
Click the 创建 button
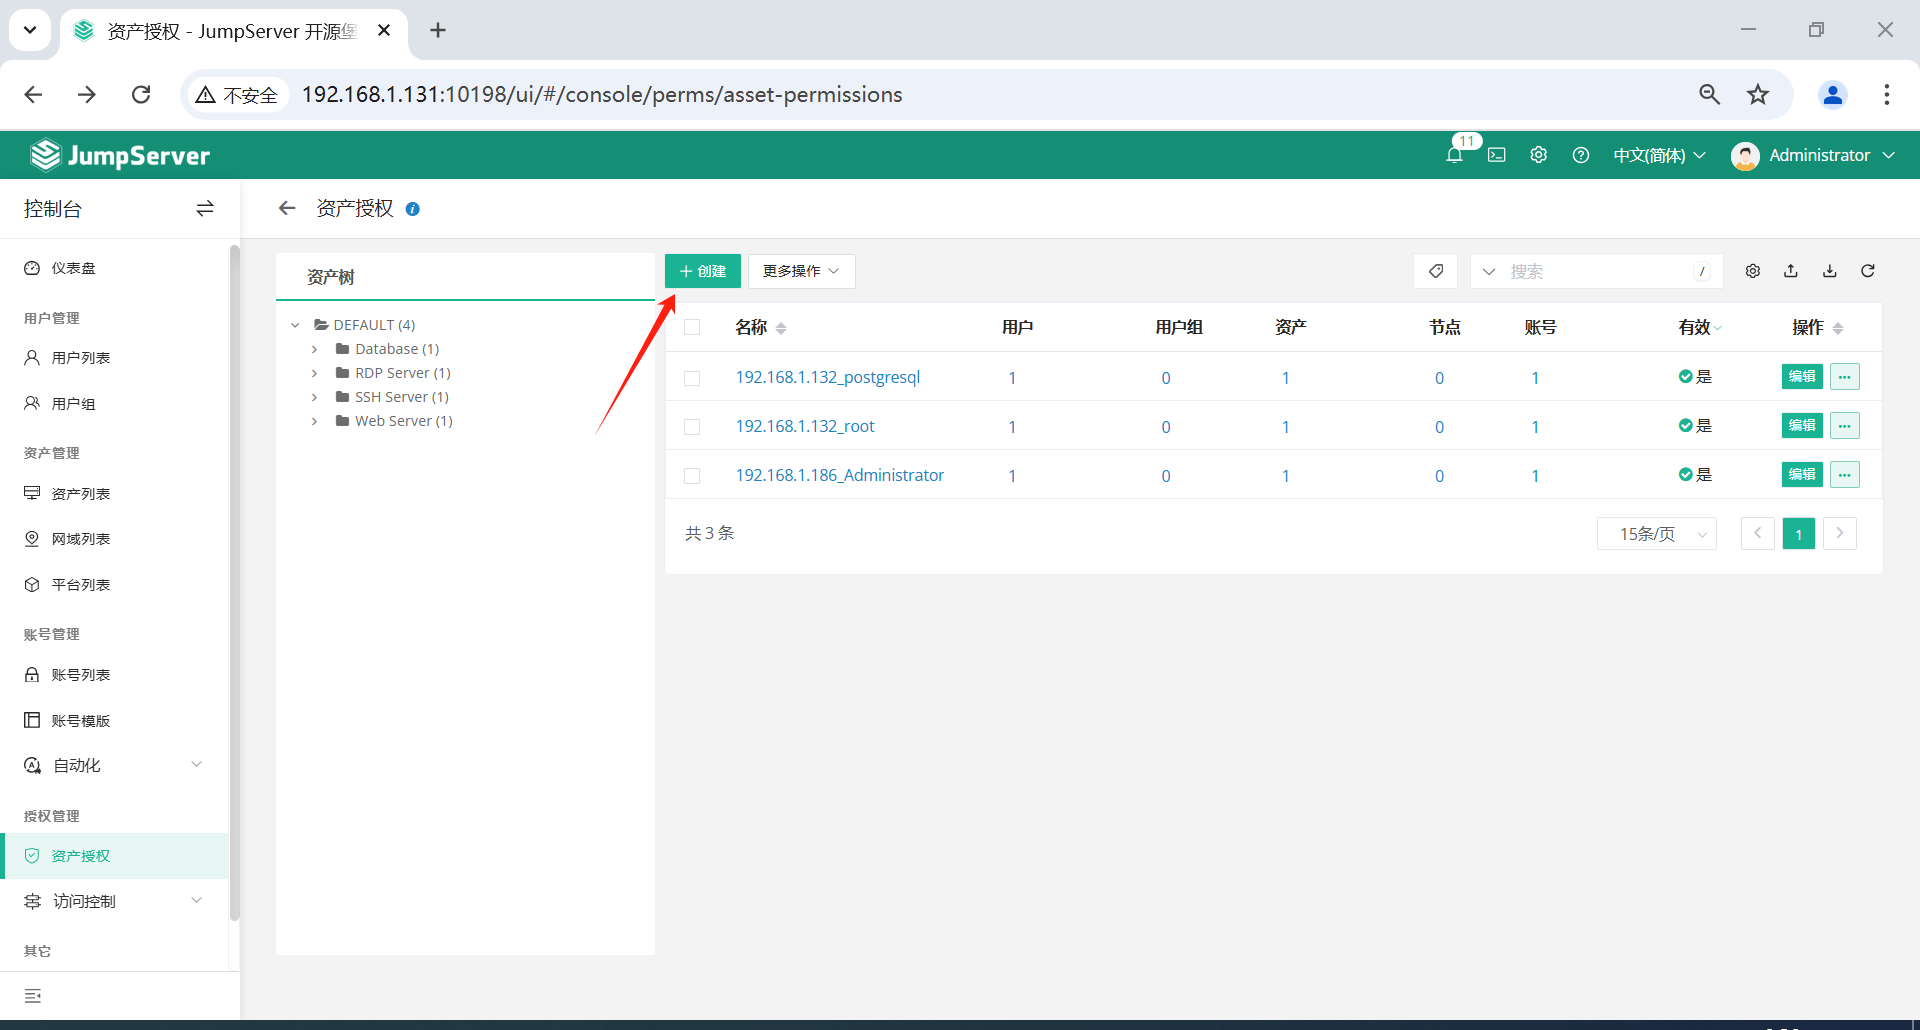[702, 271]
